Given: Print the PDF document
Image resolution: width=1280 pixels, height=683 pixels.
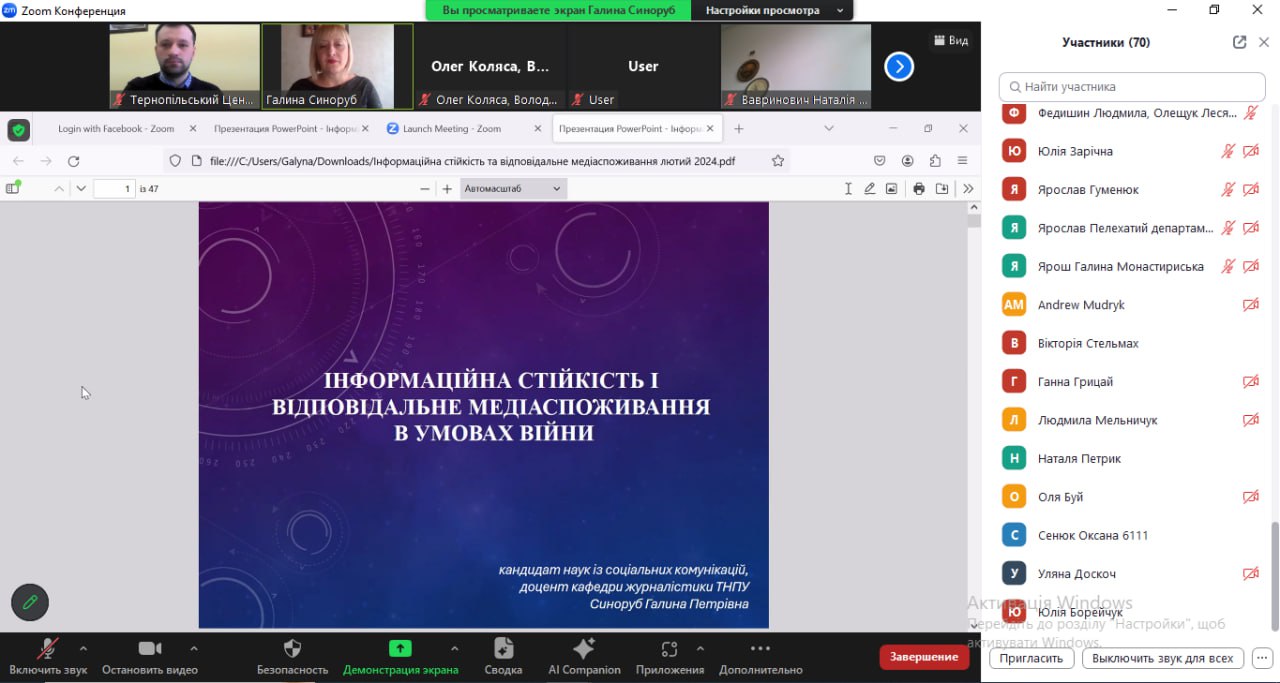Looking at the screenshot, I should pyautogui.click(x=919, y=188).
